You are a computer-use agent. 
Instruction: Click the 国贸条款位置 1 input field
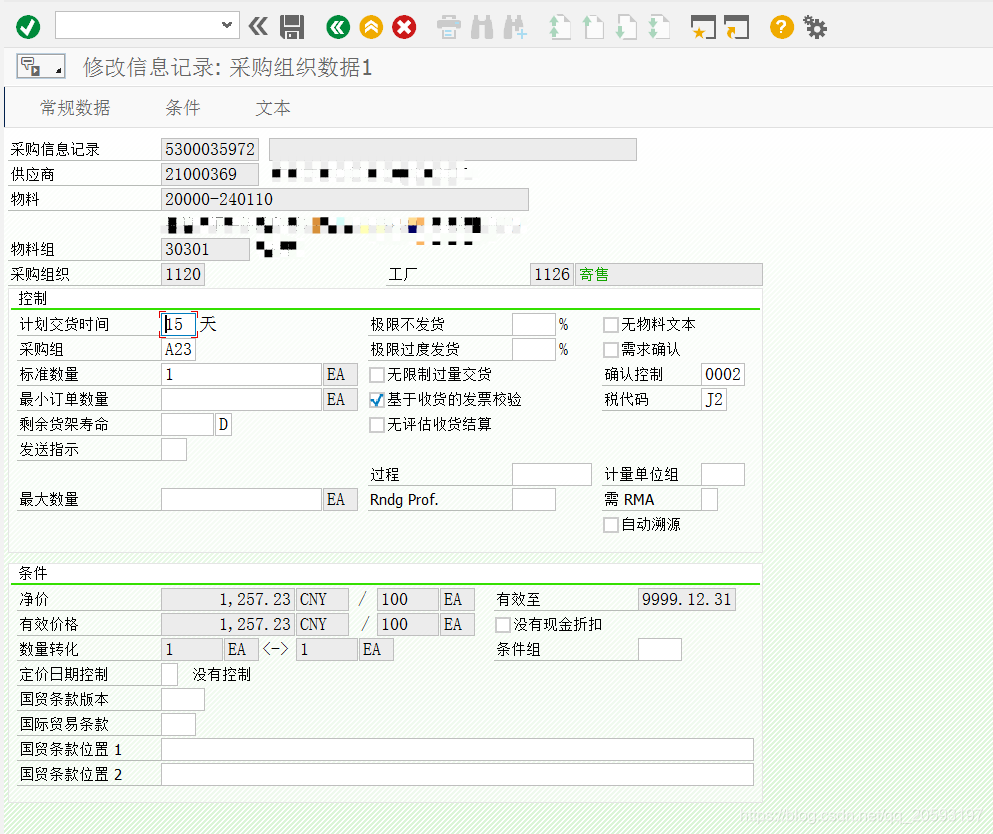click(x=457, y=750)
